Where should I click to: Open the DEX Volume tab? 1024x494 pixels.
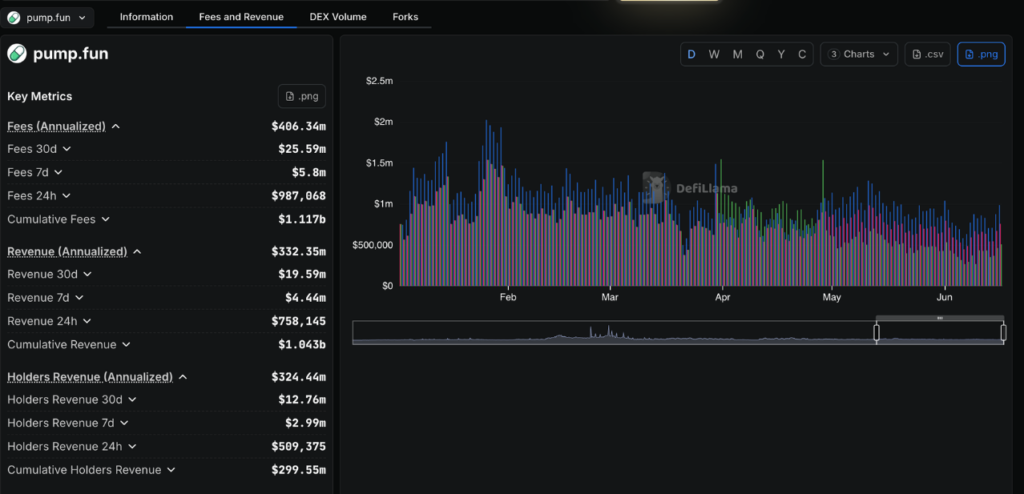338,17
